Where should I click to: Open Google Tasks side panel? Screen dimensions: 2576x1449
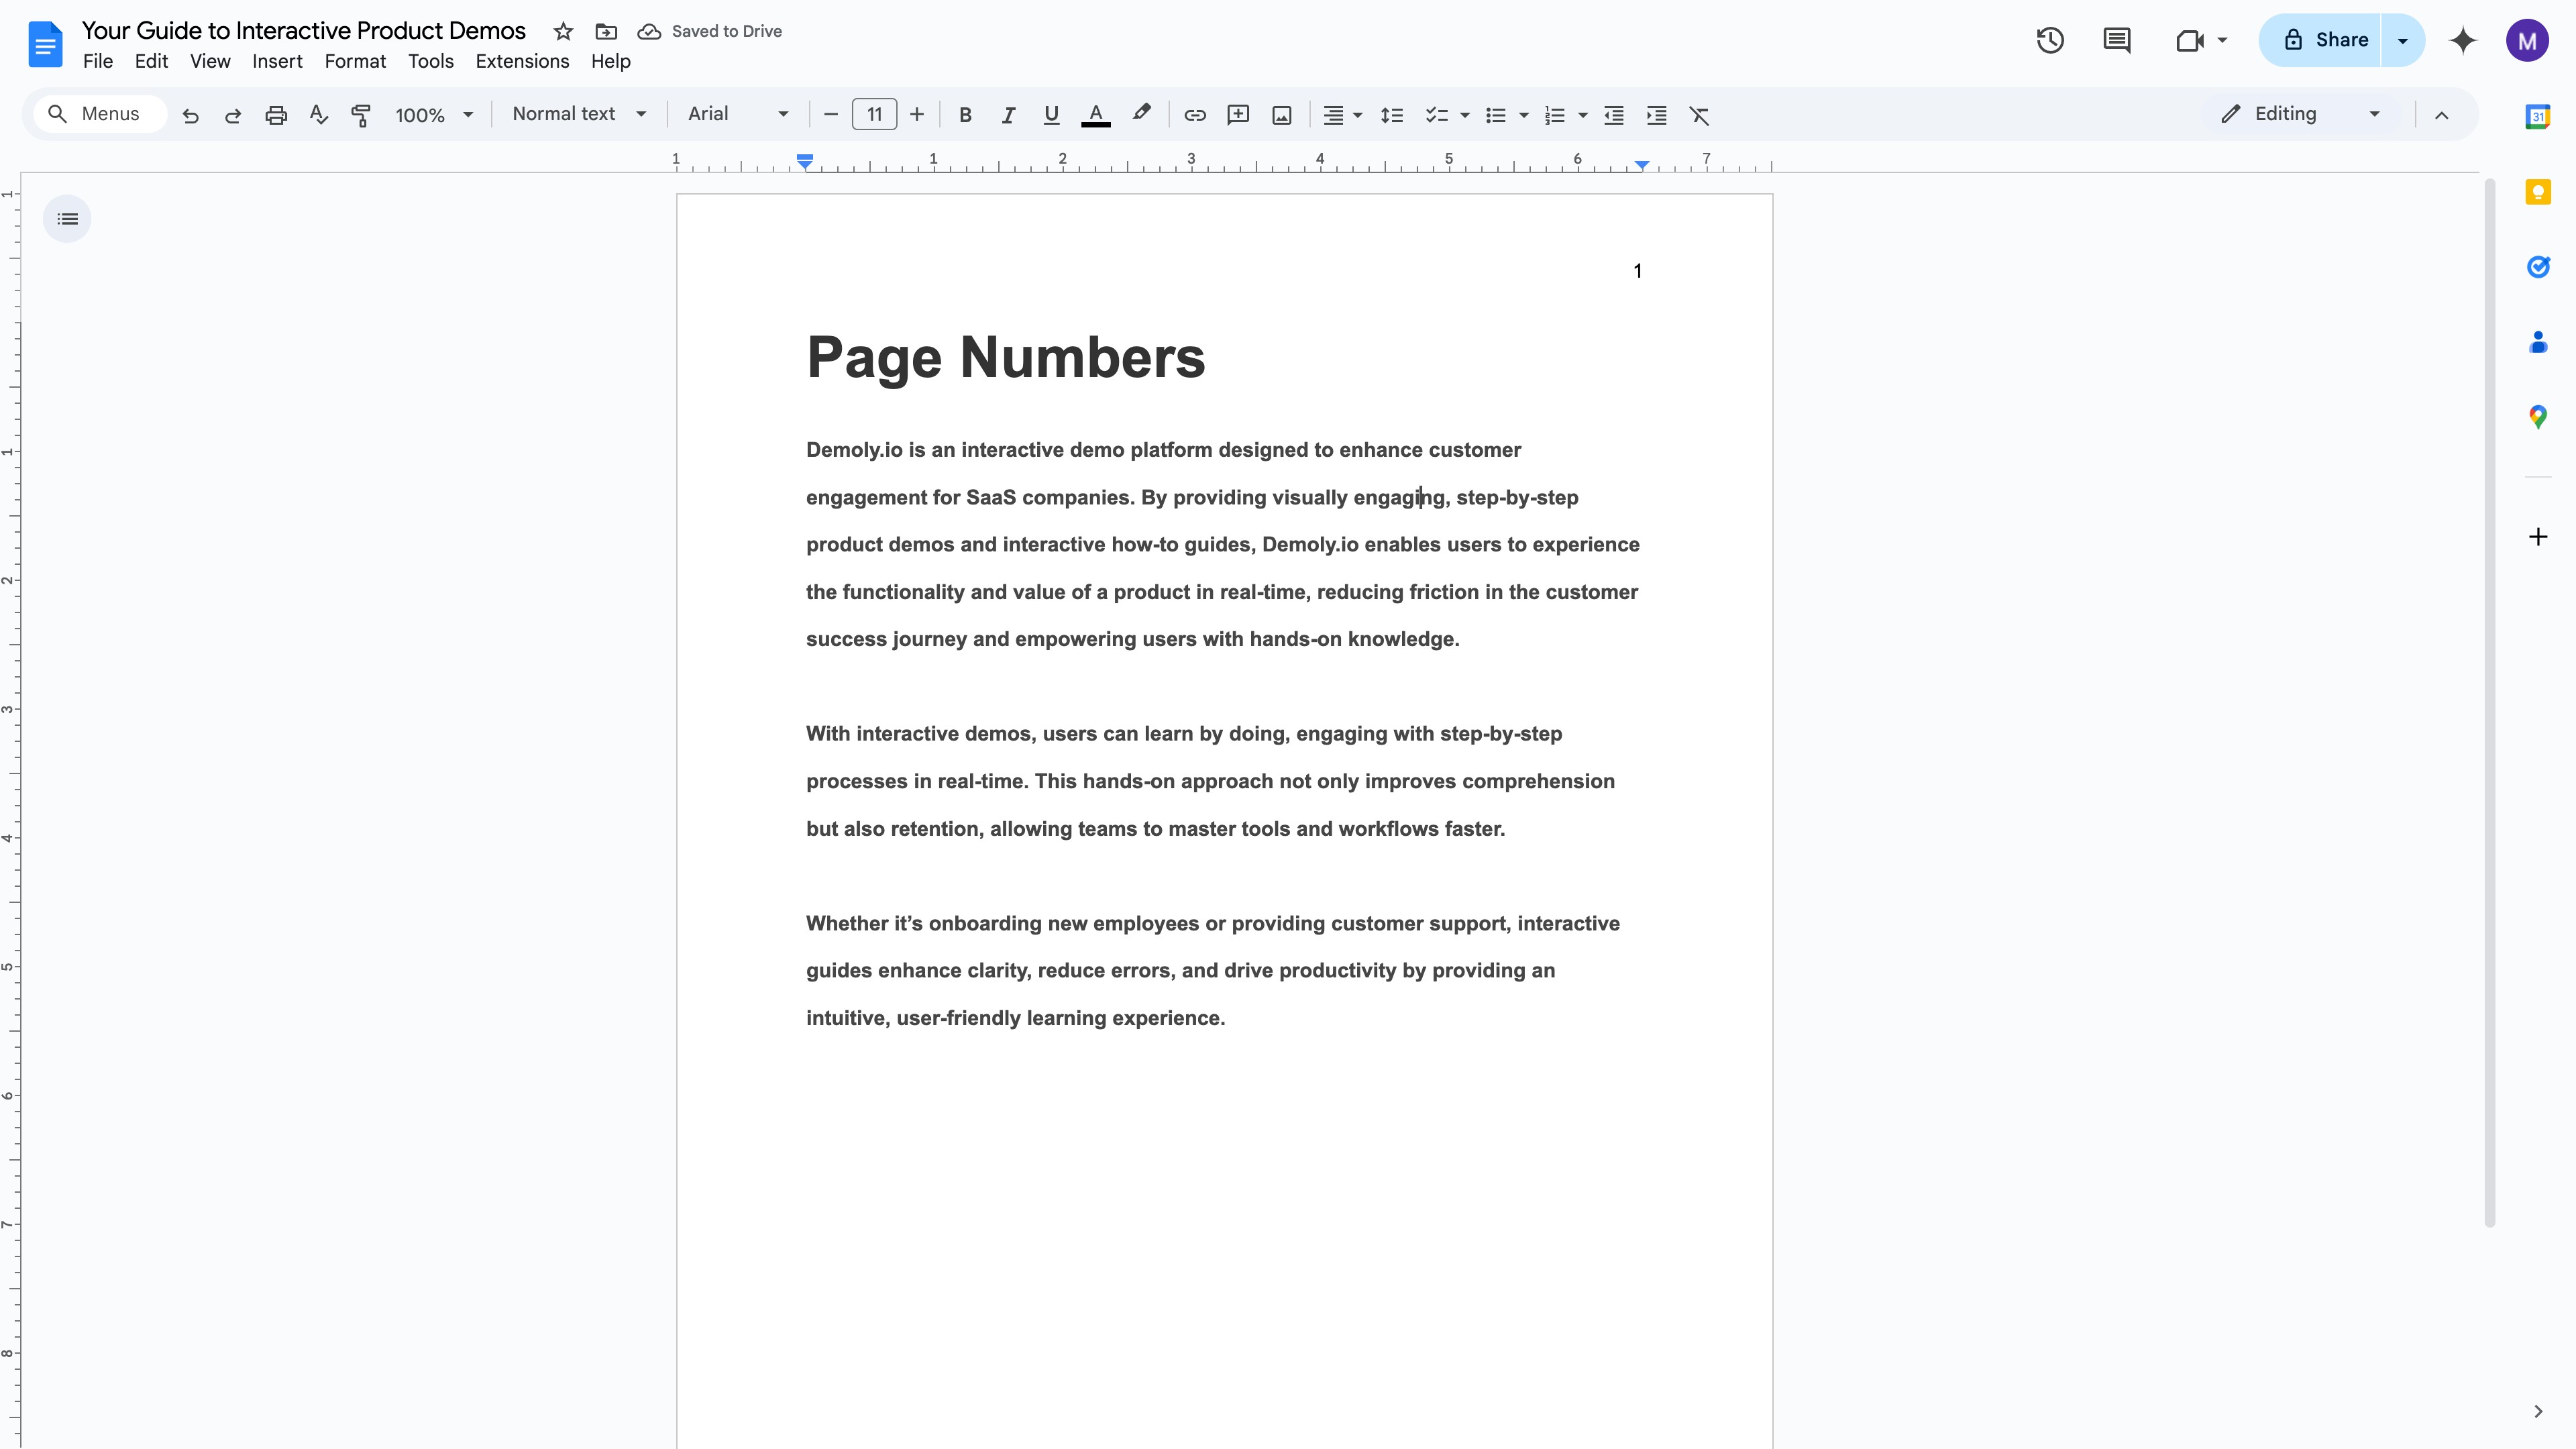[2537, 267]
